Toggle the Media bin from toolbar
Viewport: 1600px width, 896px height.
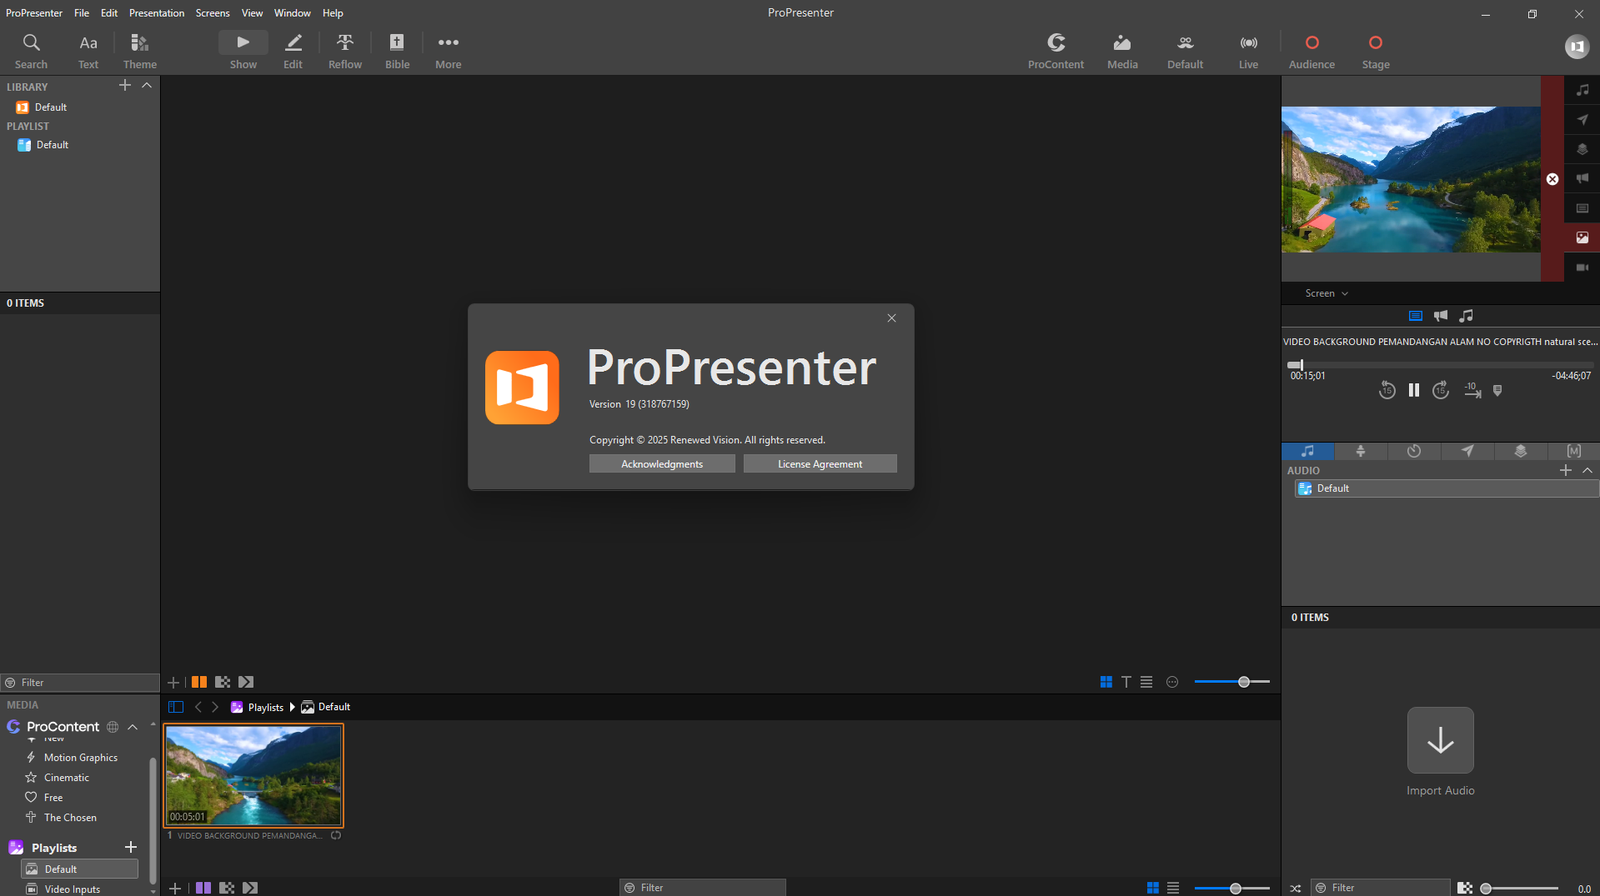pos(1122,51)
